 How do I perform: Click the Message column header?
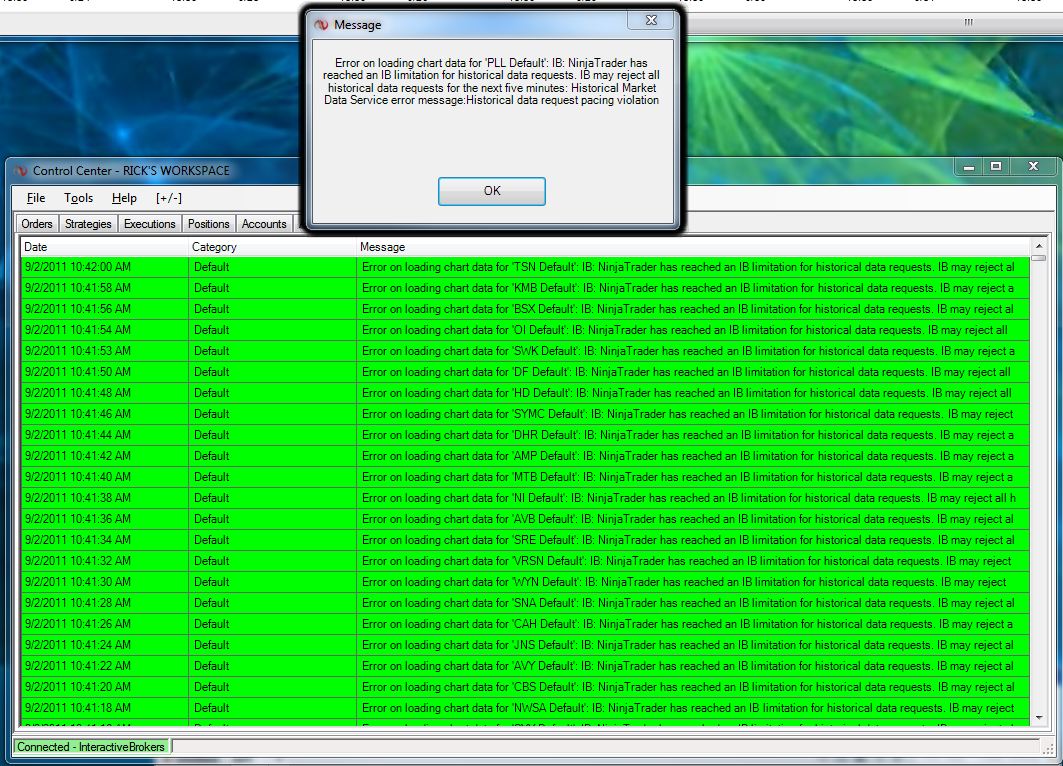pos(692,247)
